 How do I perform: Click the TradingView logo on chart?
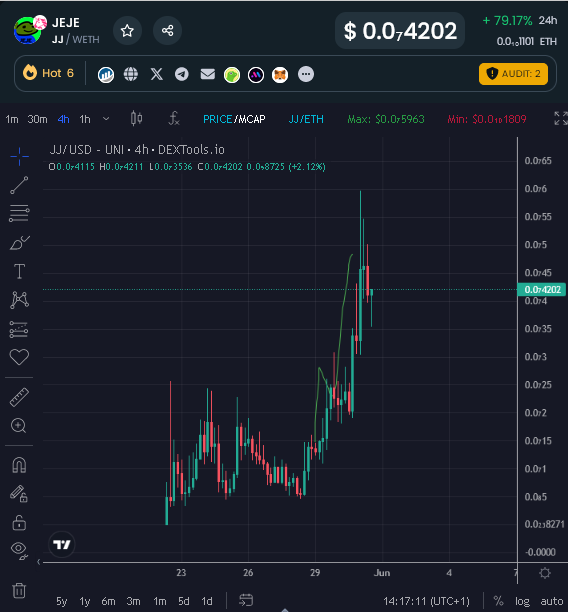tap(62, 544)
